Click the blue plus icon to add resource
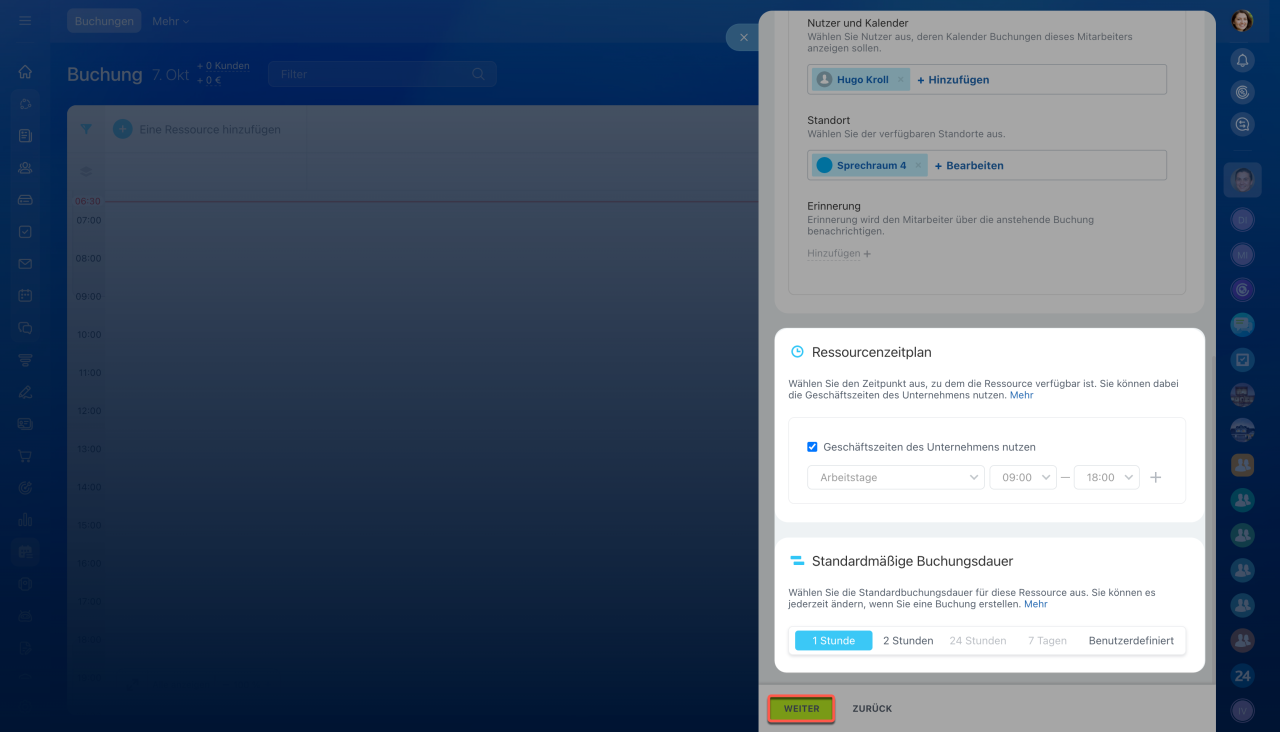The image size is (1280, 732). coord(123,129)
